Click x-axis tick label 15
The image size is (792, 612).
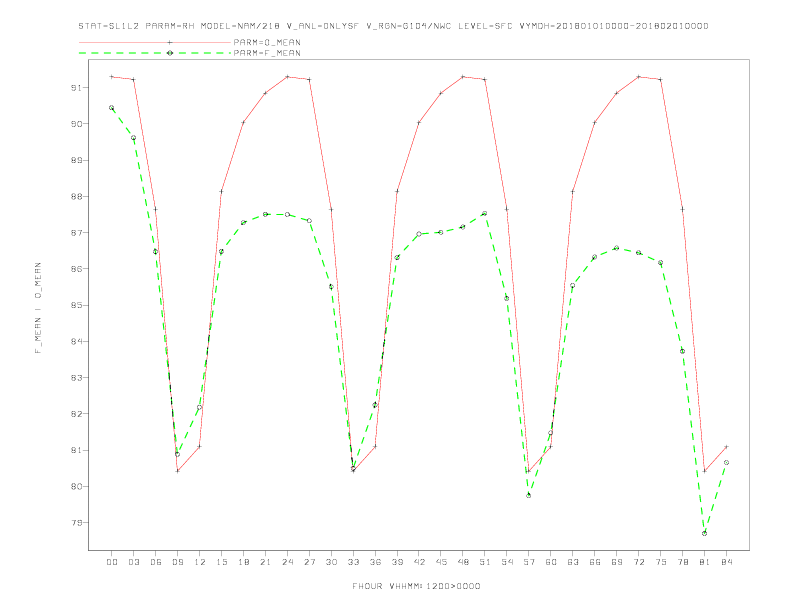coord(221,562)
